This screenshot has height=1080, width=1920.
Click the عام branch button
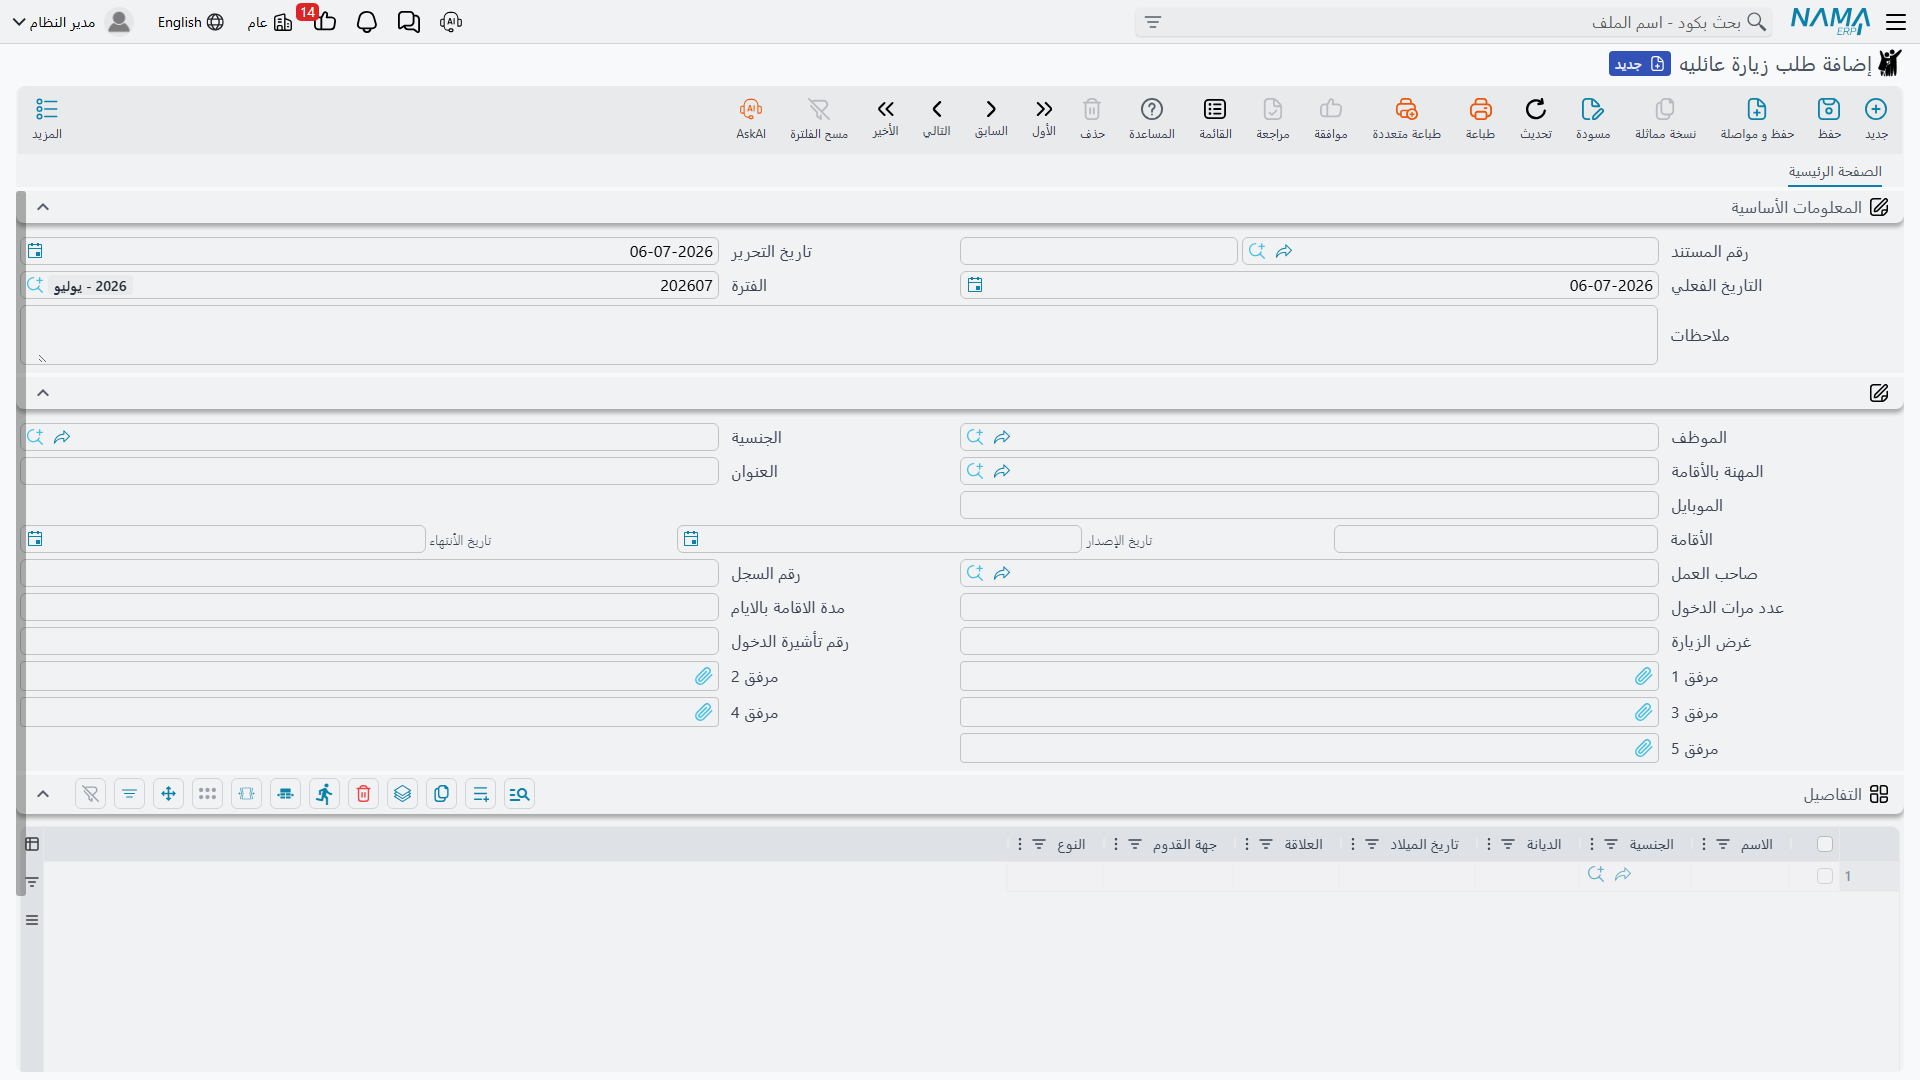click(270, 22)
